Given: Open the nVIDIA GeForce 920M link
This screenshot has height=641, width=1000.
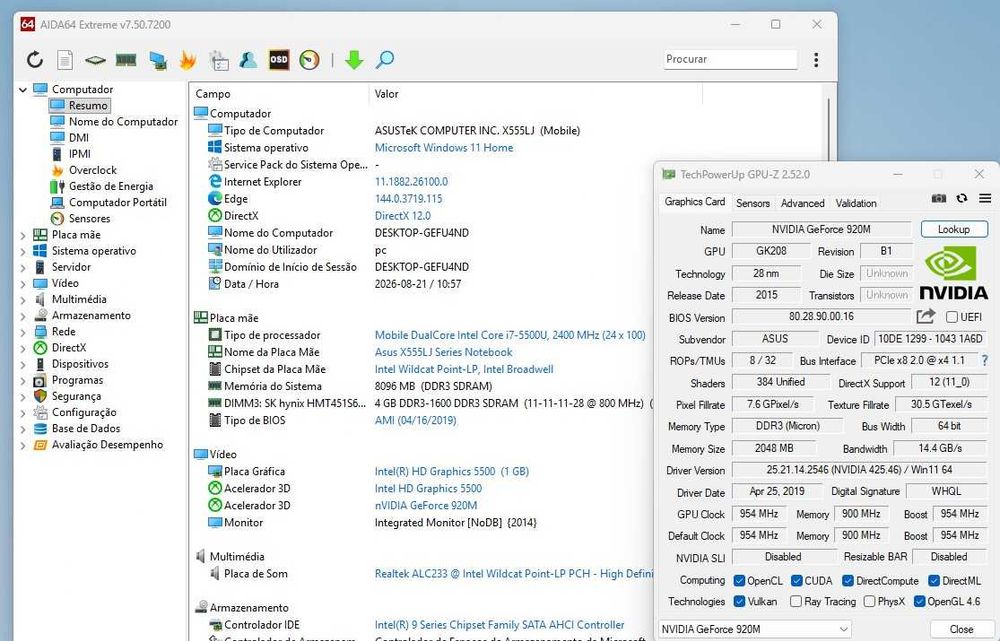Looking at the screenshot, I should tap(425, 505).
